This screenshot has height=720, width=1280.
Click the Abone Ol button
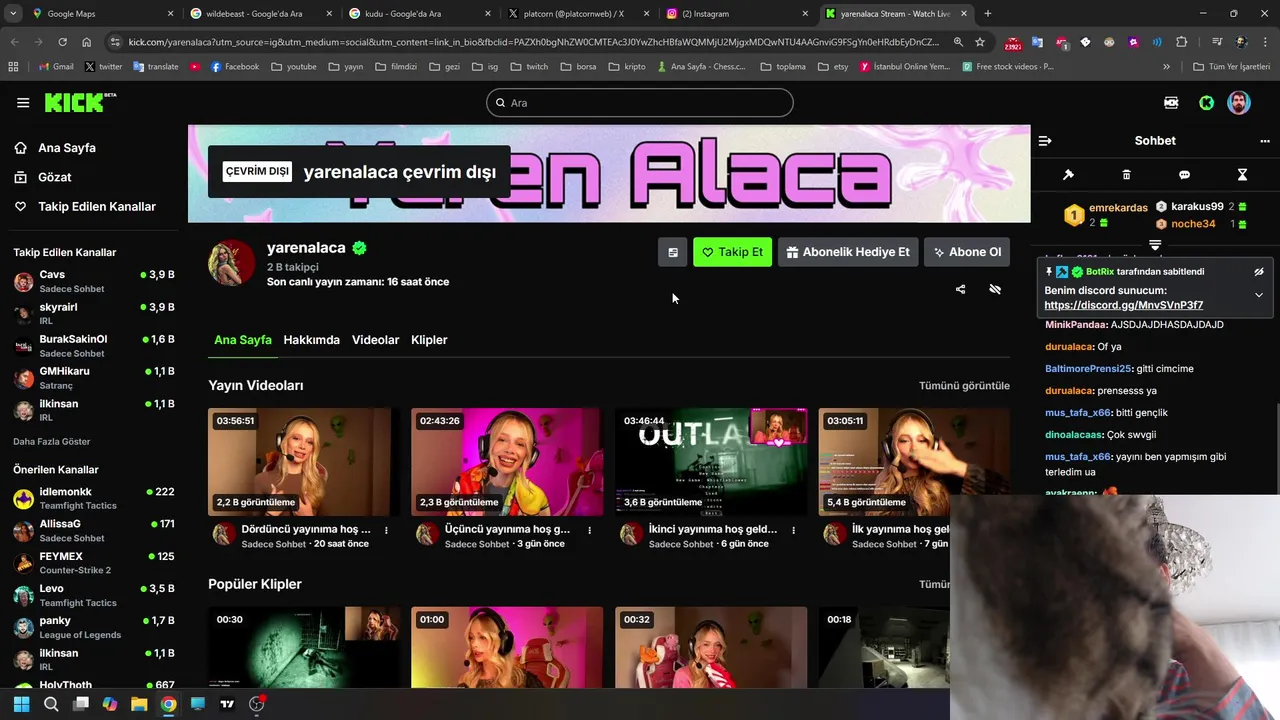pyautogui.click(x=967, y=252)
